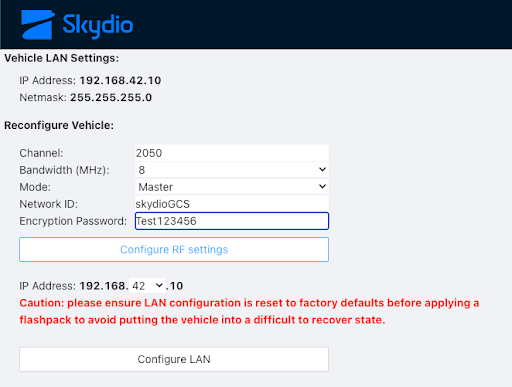Image resolution: width=512 pixels, height=387 pixels.
Task: Click the Network ID label
Action: click(x=48, y=204)
